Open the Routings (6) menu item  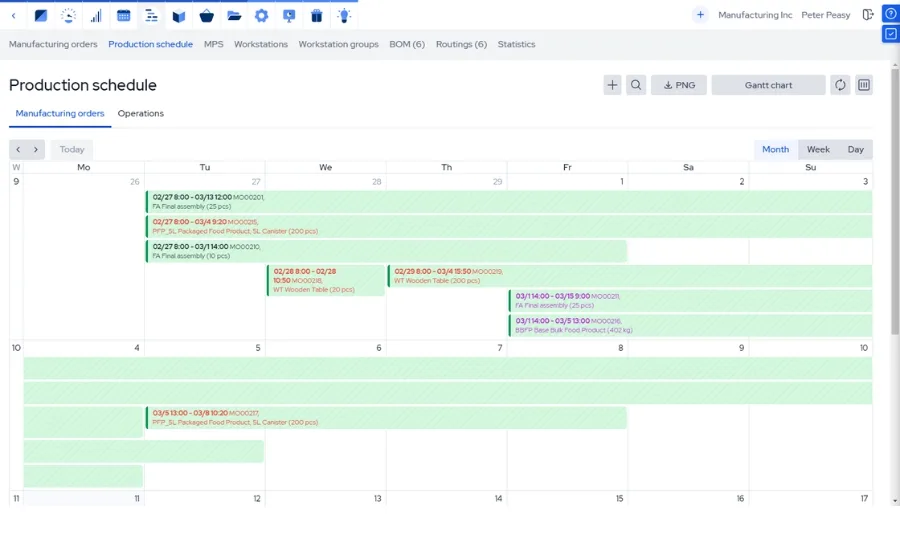tap(461, 44)
